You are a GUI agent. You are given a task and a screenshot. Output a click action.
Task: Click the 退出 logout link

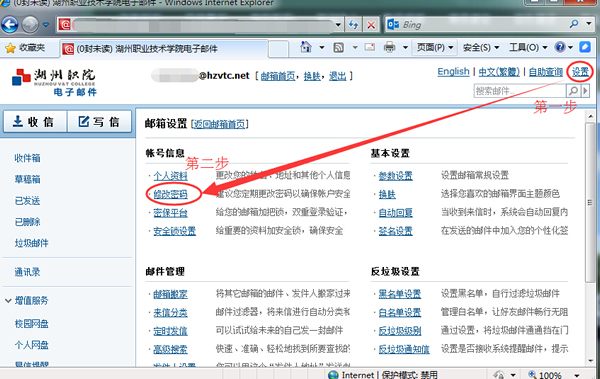point(338,76)
